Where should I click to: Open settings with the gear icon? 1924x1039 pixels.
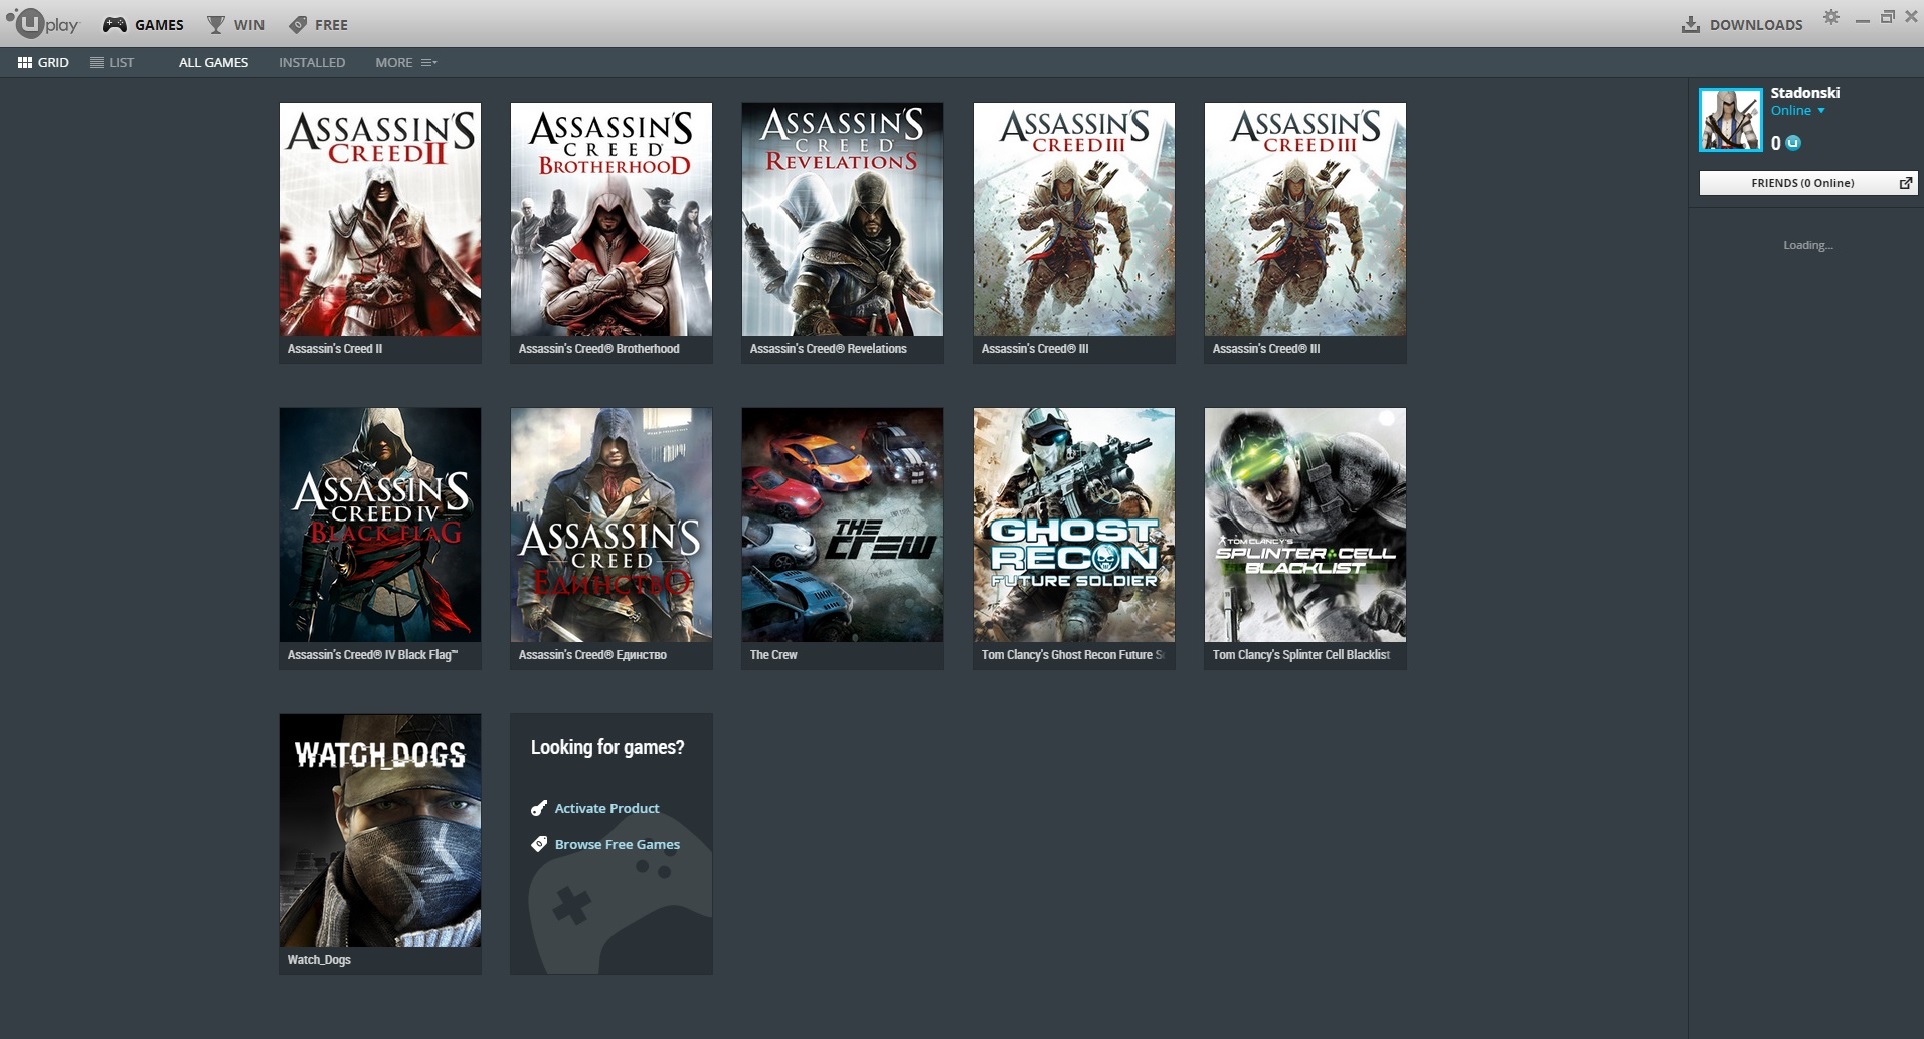coord(1831,17)
